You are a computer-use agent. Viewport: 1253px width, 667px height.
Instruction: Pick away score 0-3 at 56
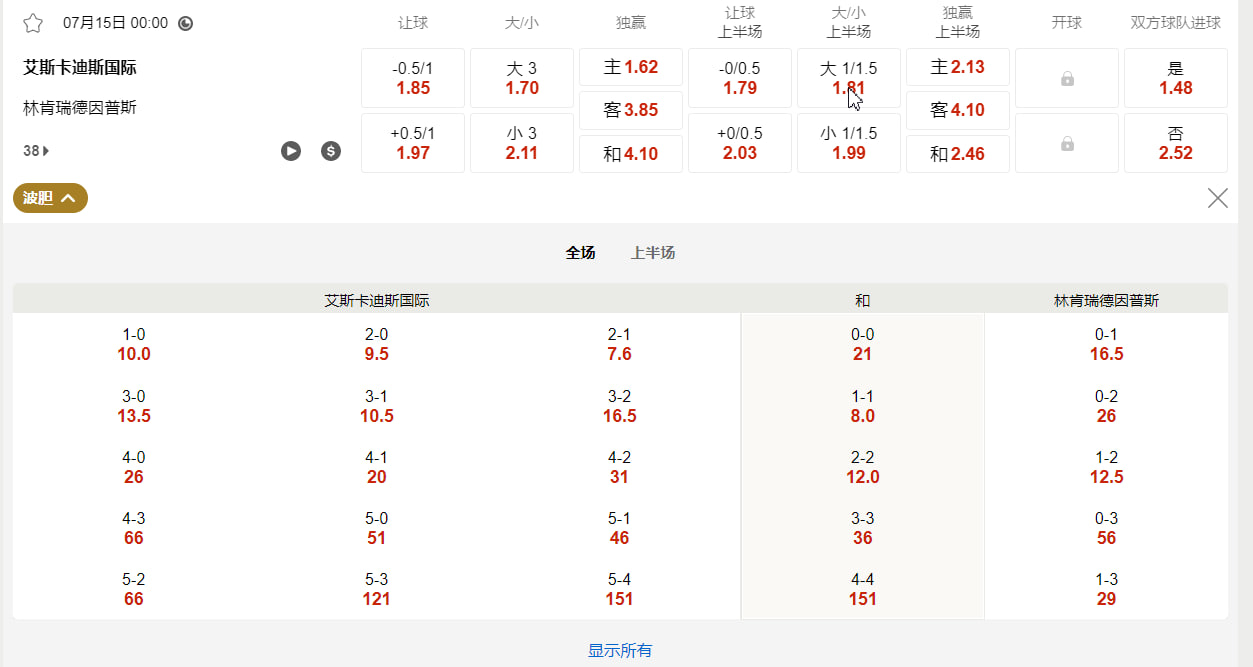pos(1106,528)
